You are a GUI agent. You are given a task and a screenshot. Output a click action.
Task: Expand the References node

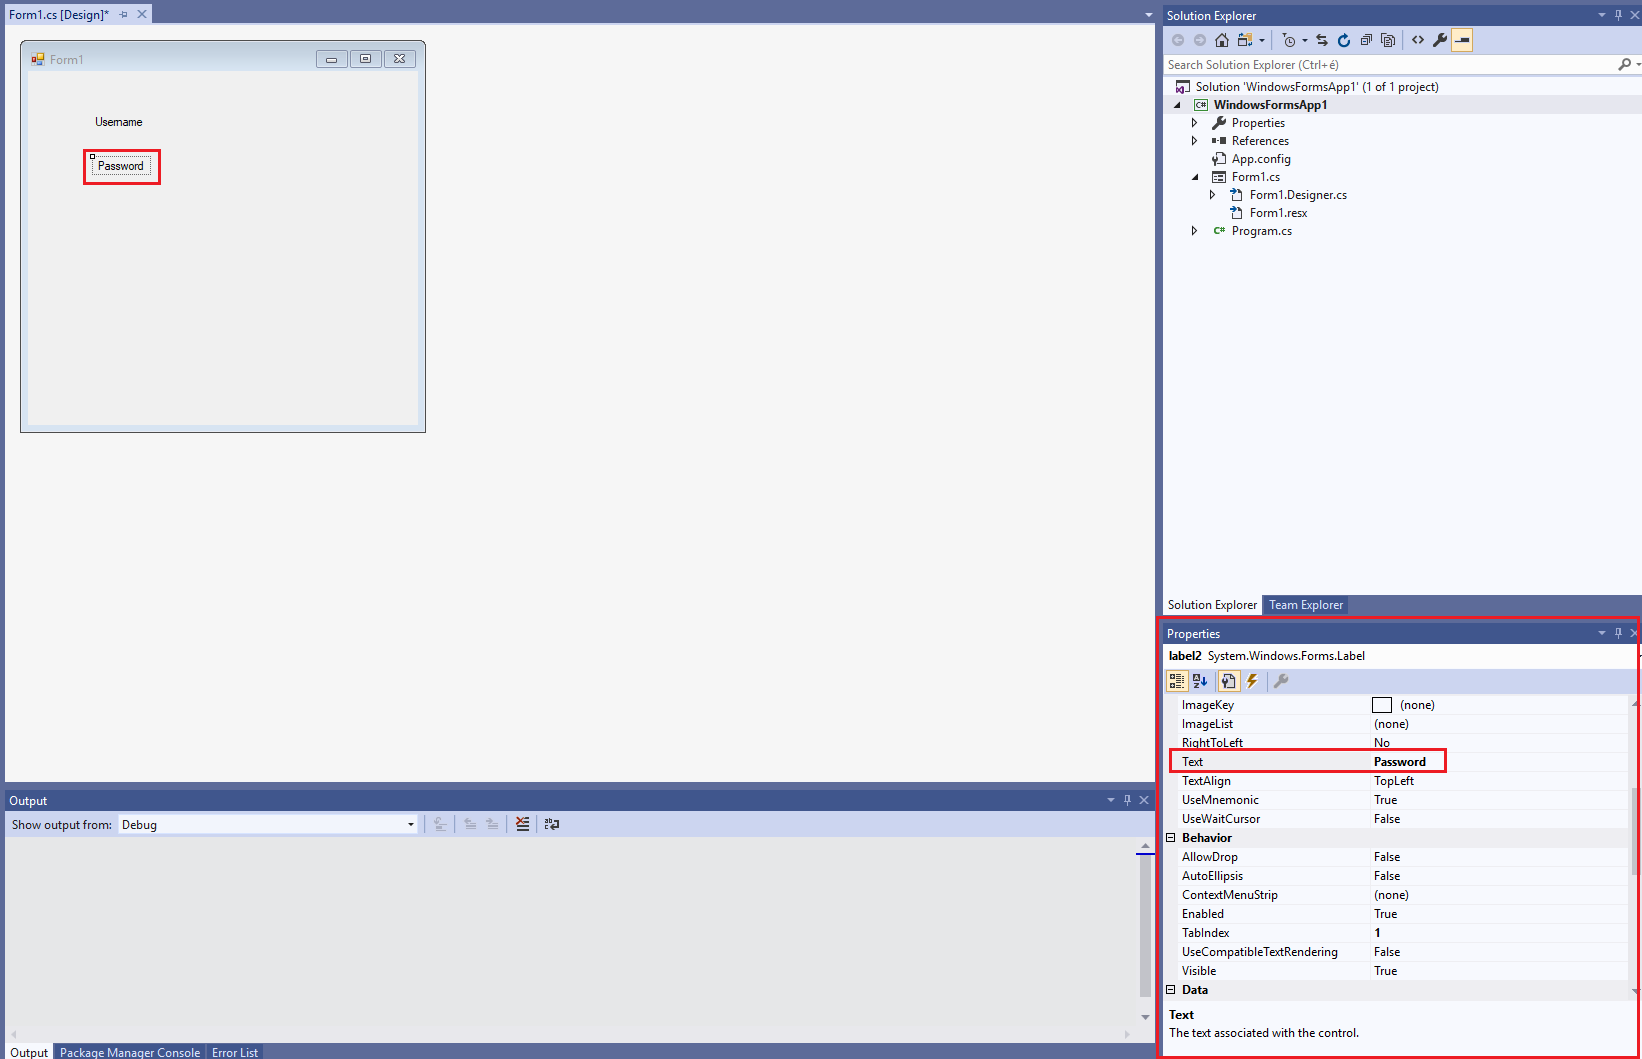[1194, 141]
